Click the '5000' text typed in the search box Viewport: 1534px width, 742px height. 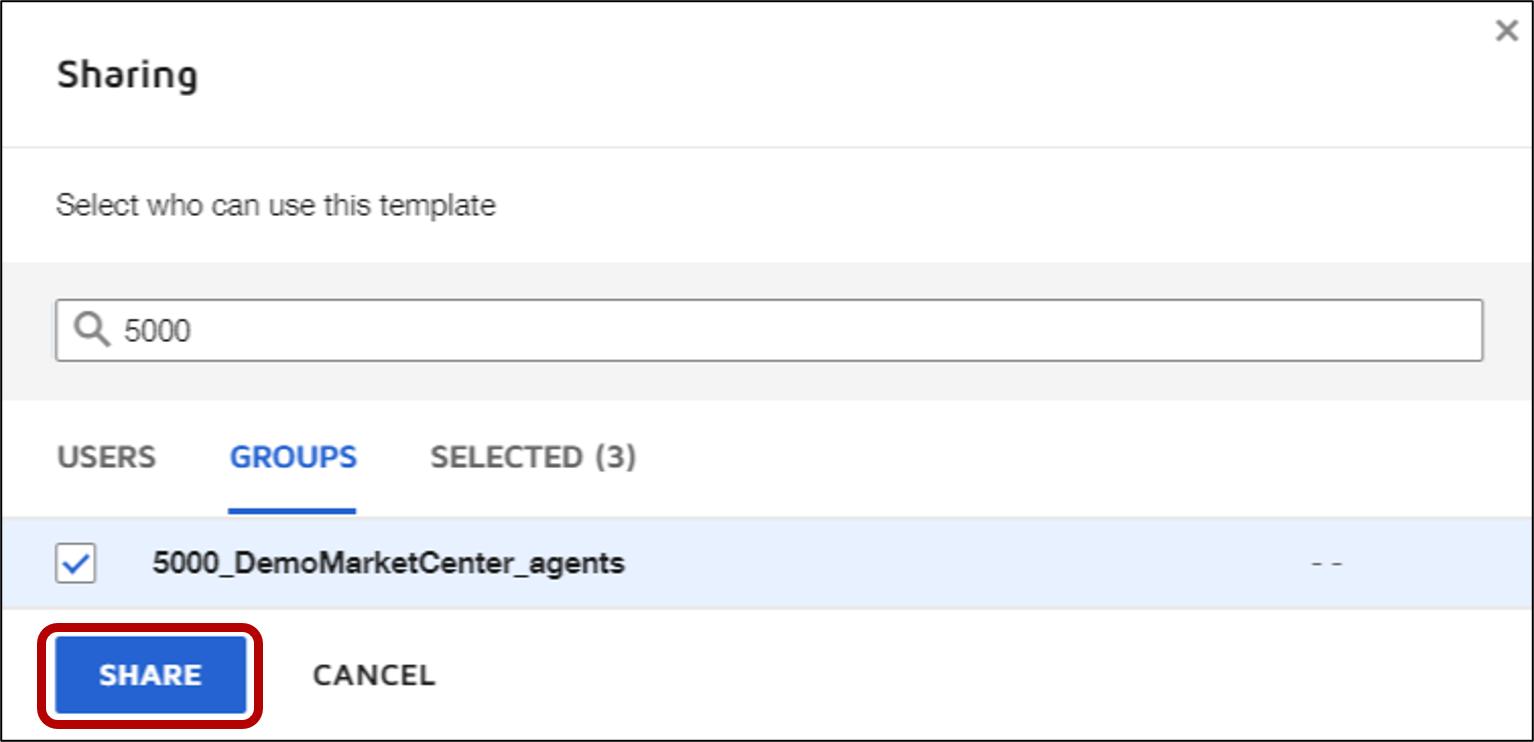(x=157, y=331)
